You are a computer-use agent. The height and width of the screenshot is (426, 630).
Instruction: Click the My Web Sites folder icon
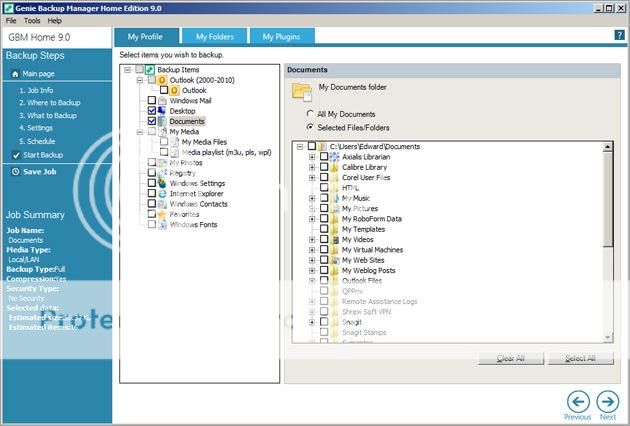tap(335, 260)
